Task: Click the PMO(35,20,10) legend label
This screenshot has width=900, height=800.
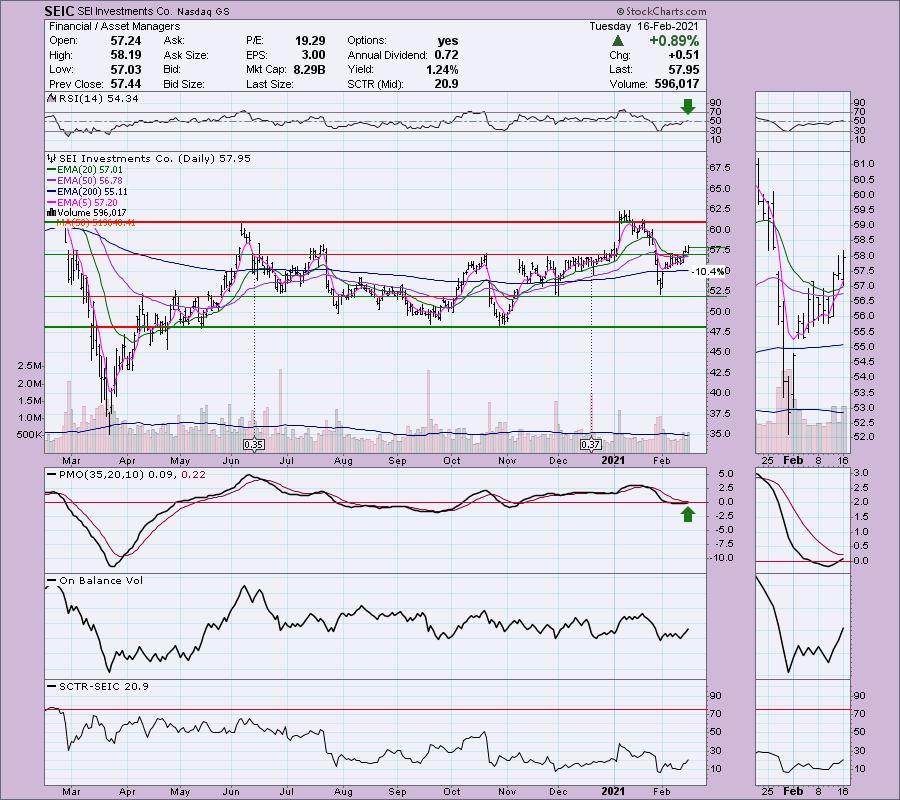Action: click(x=126, y=475)
